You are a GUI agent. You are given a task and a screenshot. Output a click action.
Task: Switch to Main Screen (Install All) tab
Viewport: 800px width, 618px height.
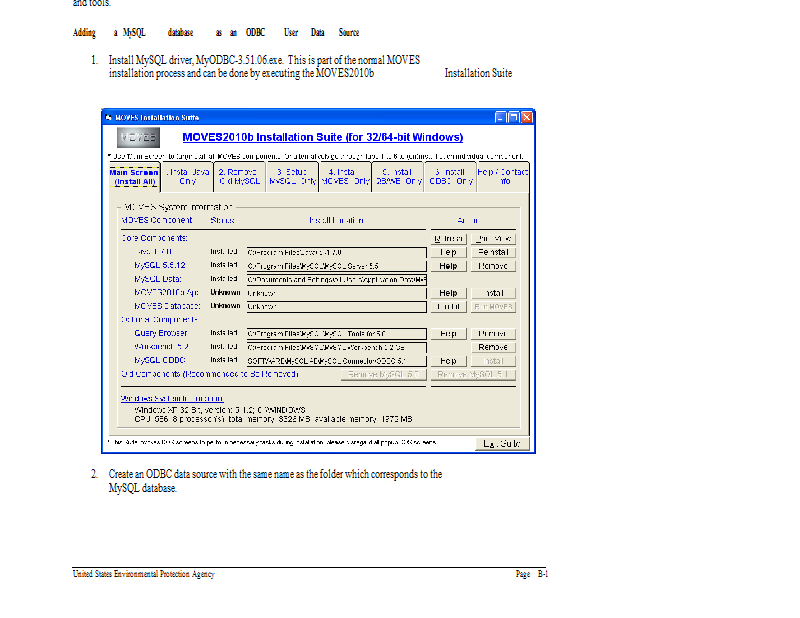click(134, 177)
